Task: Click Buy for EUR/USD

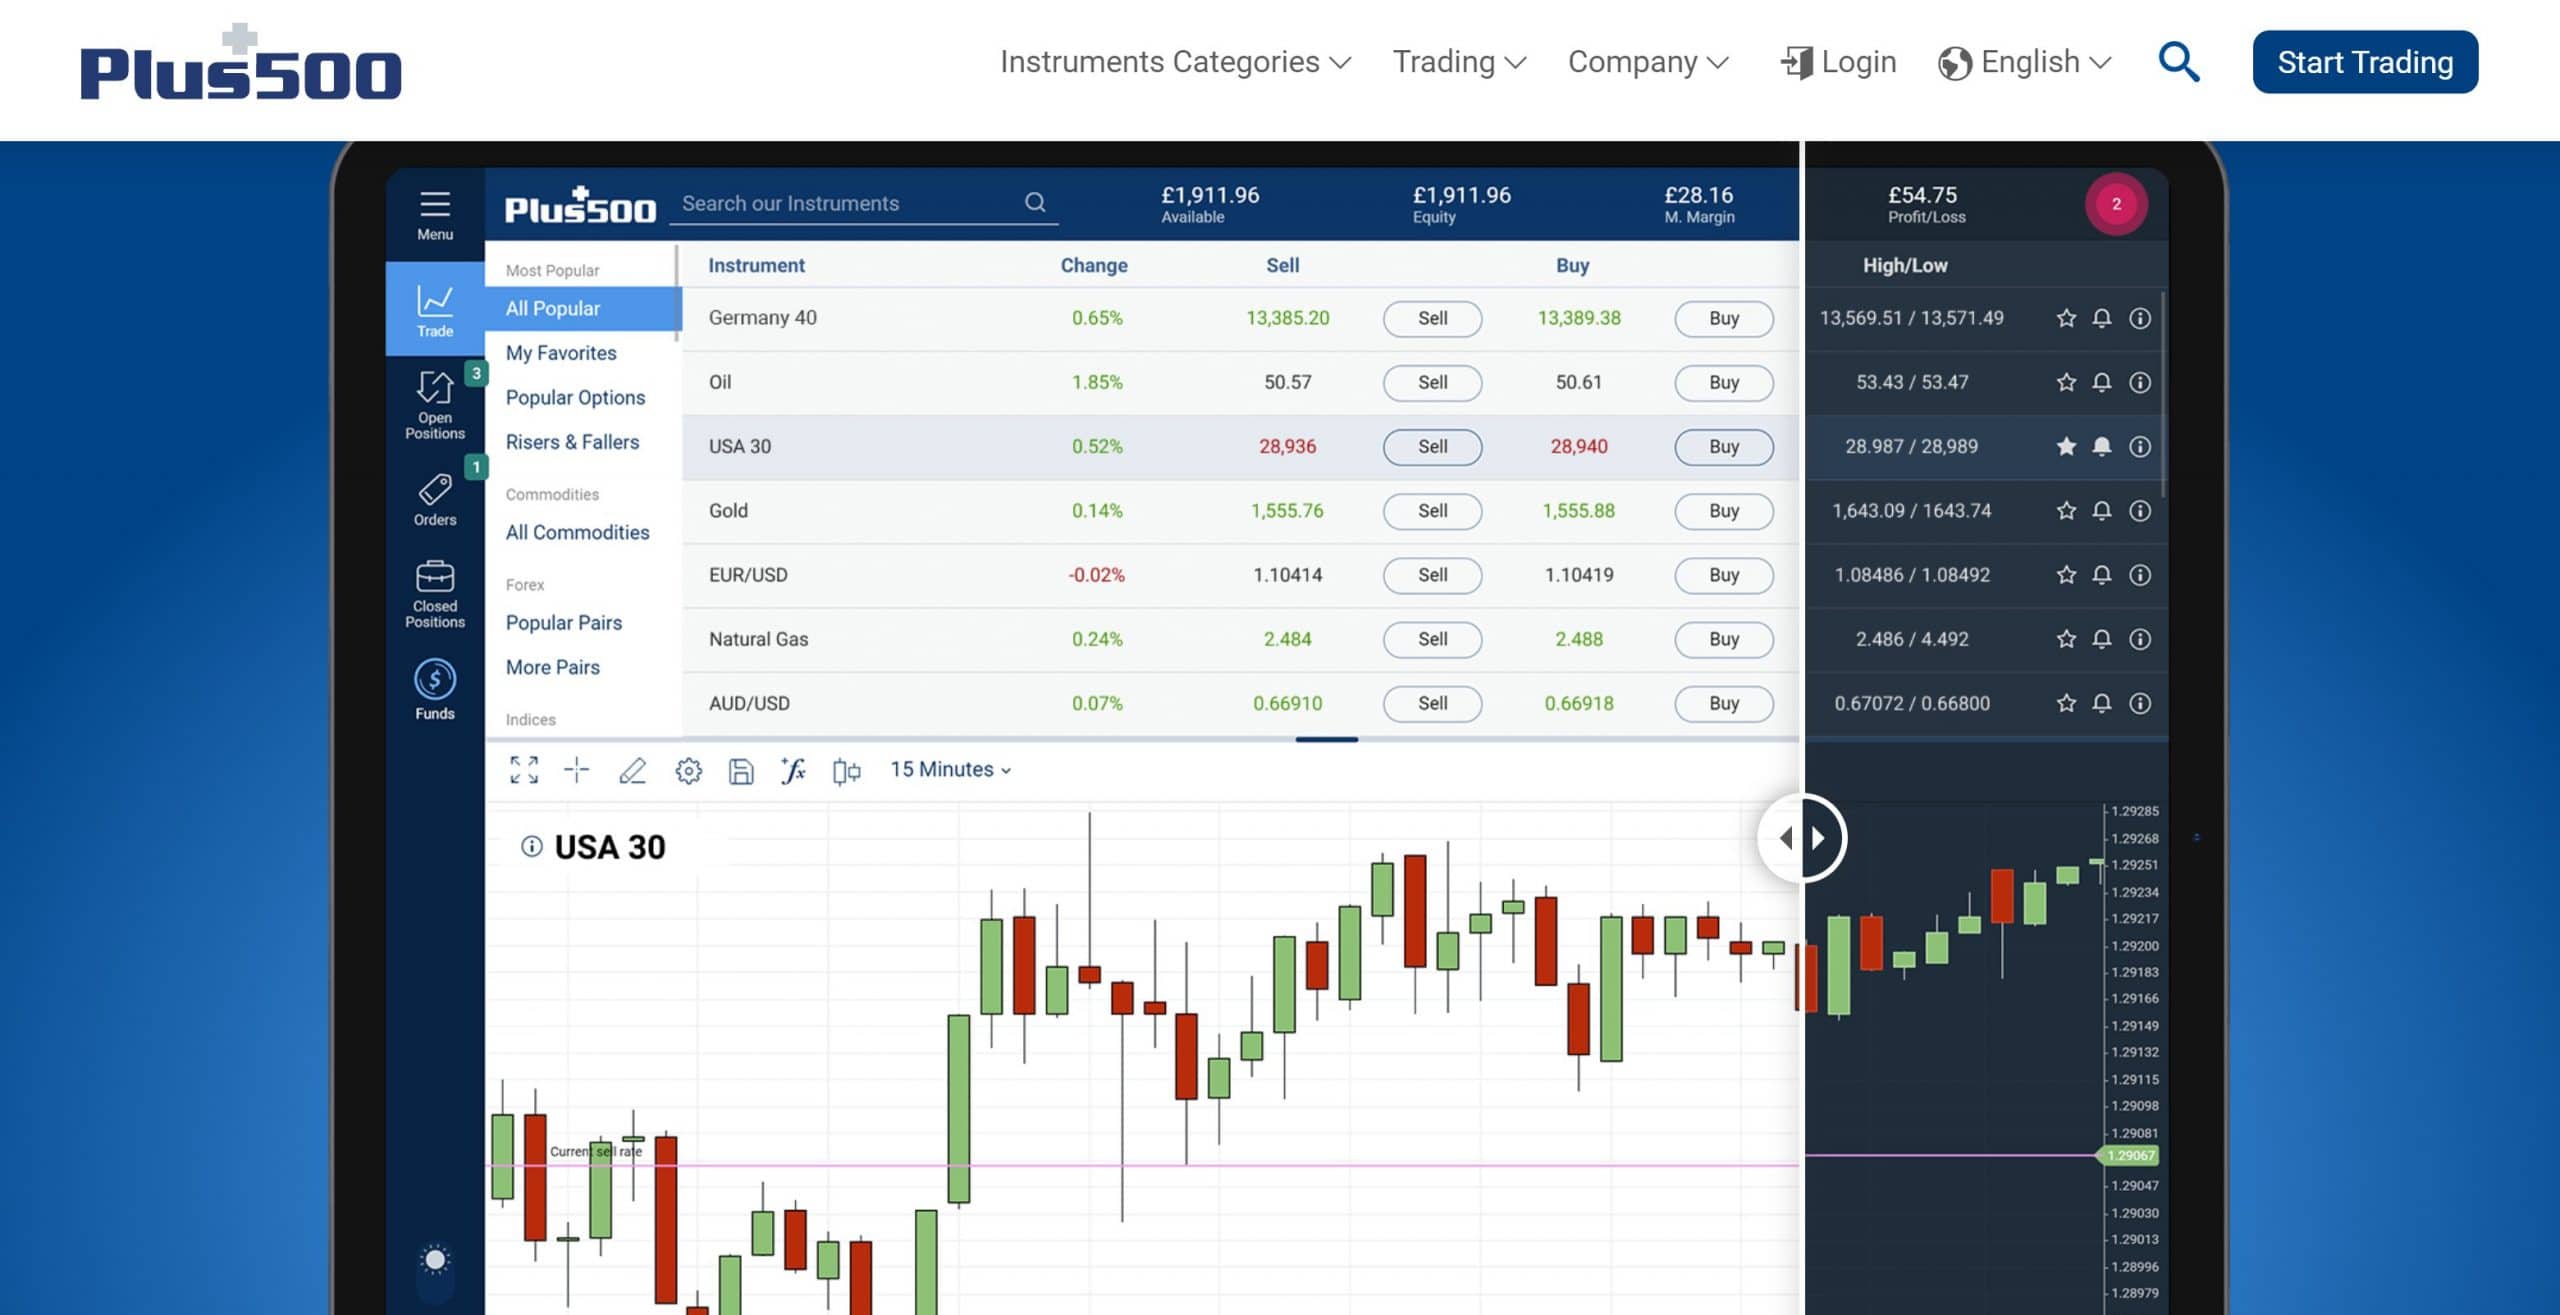Action: click(1724, 574)
